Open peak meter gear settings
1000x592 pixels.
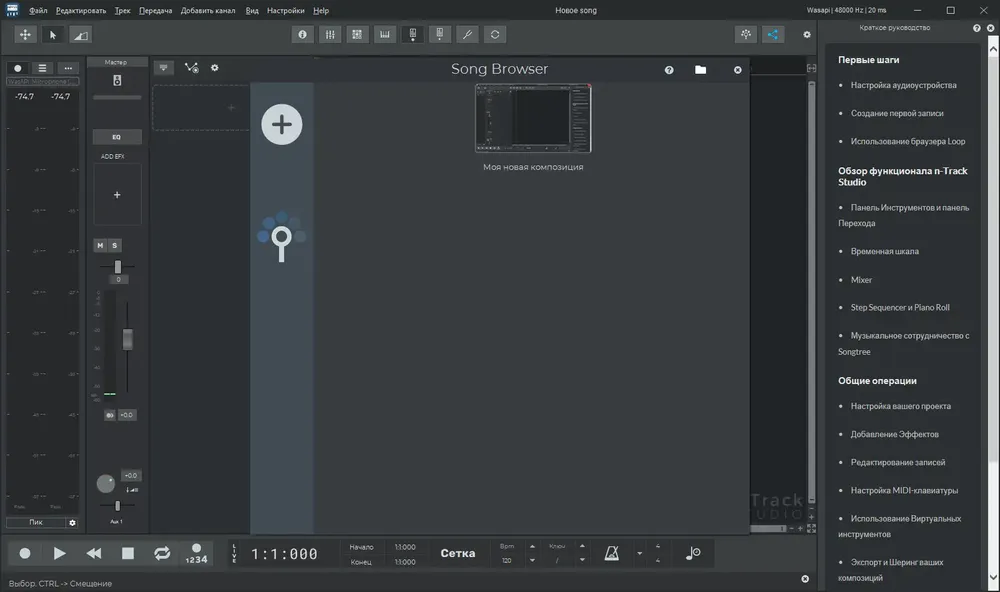[x=72, y=522]
